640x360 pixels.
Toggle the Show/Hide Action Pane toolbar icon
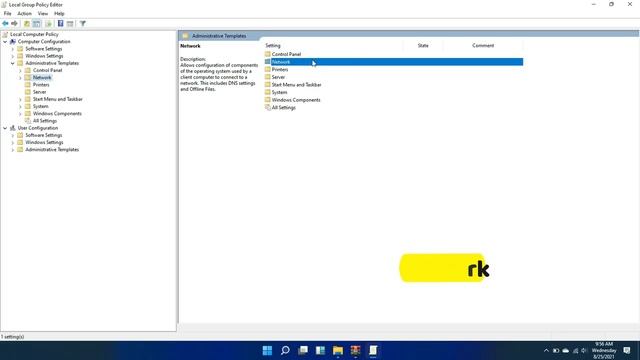coord(70,24)
